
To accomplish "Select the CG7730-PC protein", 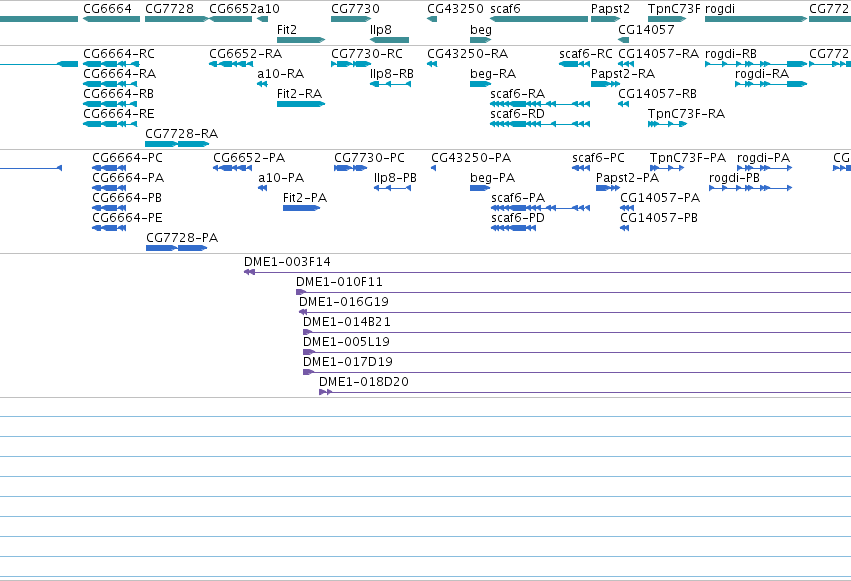I will coord(351,168).
